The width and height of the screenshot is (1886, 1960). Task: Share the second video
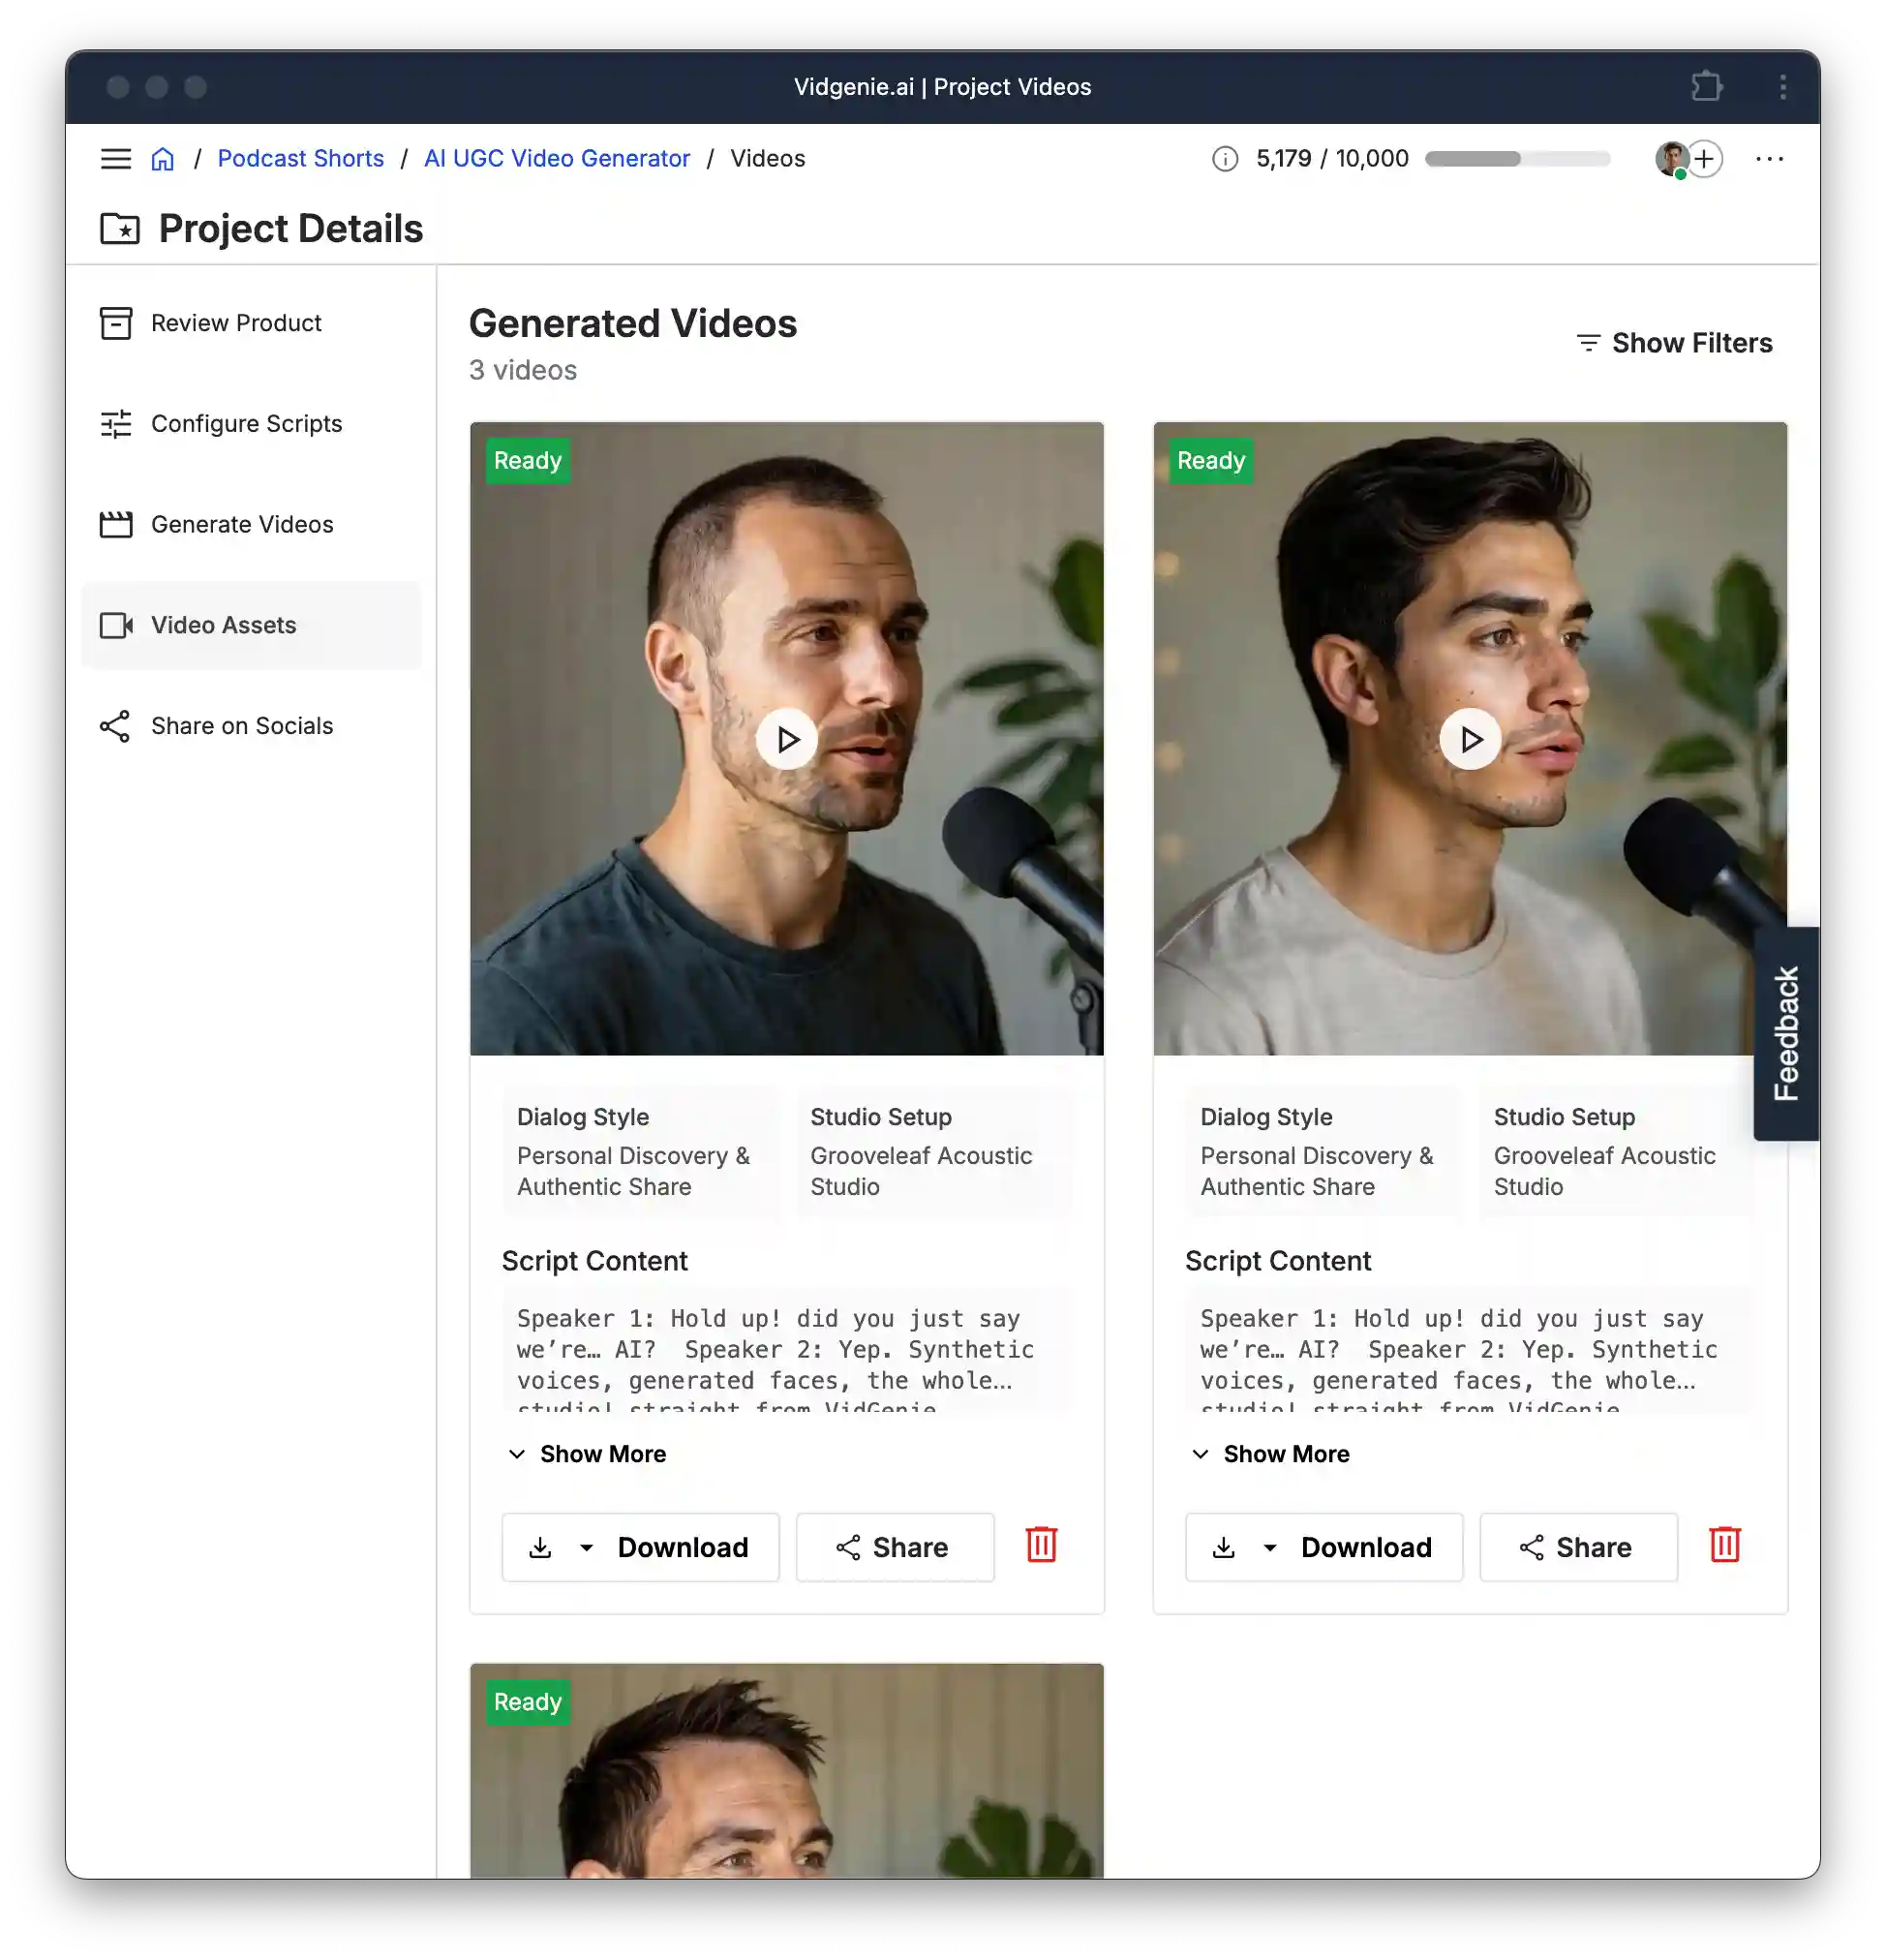[x=1578, y=1548]
